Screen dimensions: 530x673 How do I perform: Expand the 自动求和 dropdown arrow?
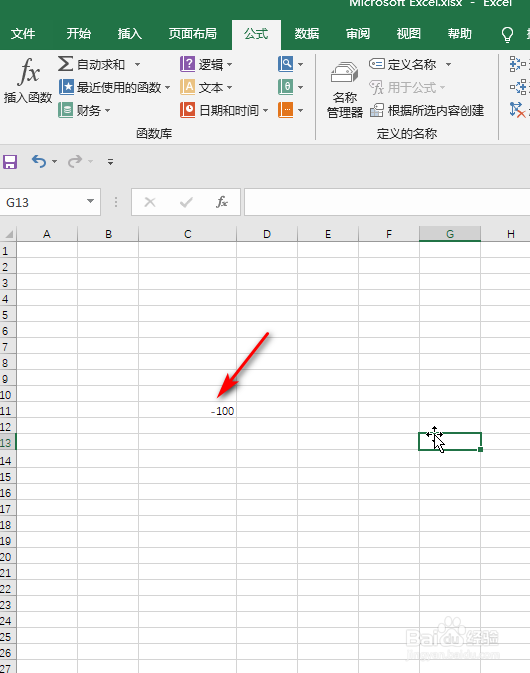coord(137,64)
